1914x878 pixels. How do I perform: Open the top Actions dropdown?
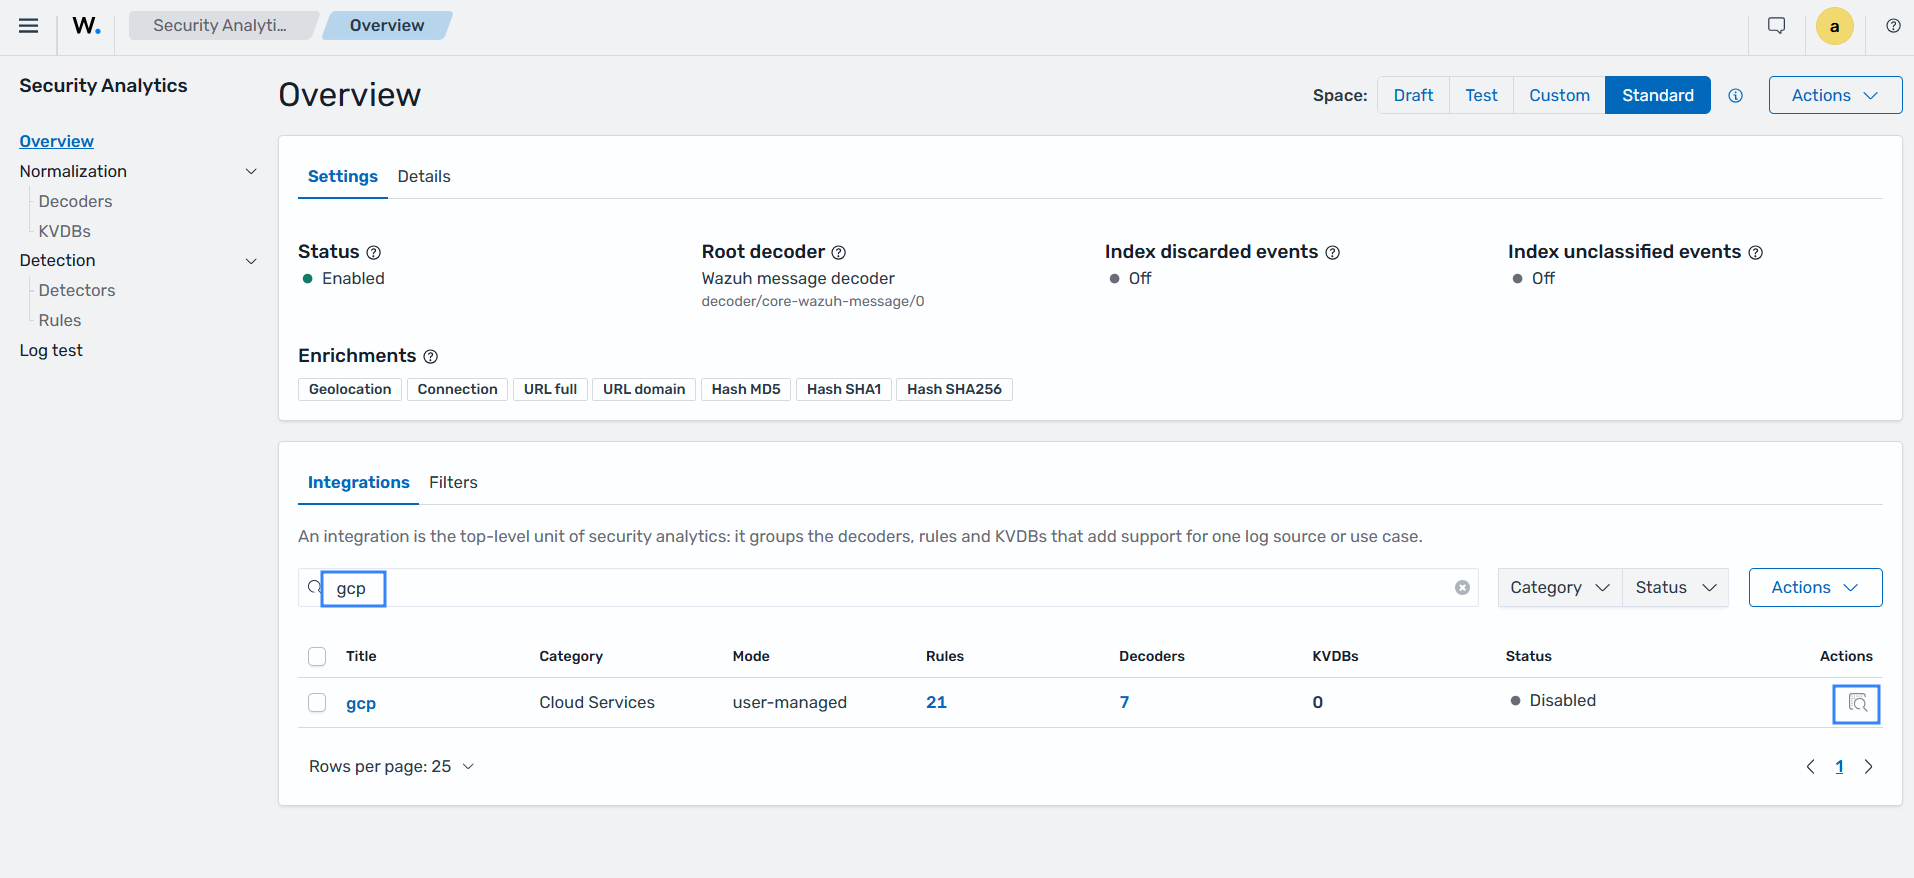tap(1835, 95)
